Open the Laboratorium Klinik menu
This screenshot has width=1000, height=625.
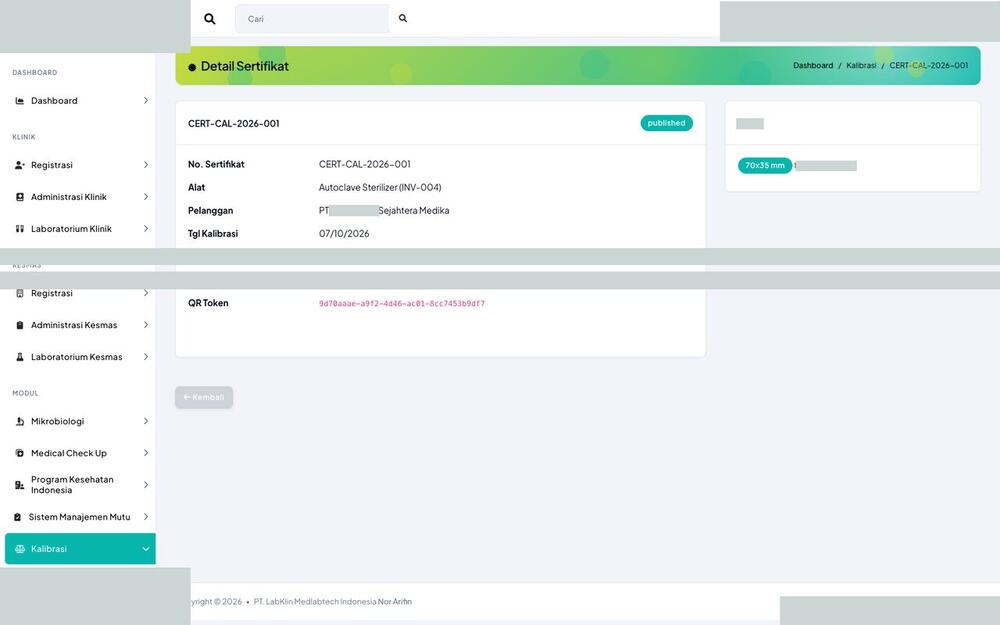(80, 229)
